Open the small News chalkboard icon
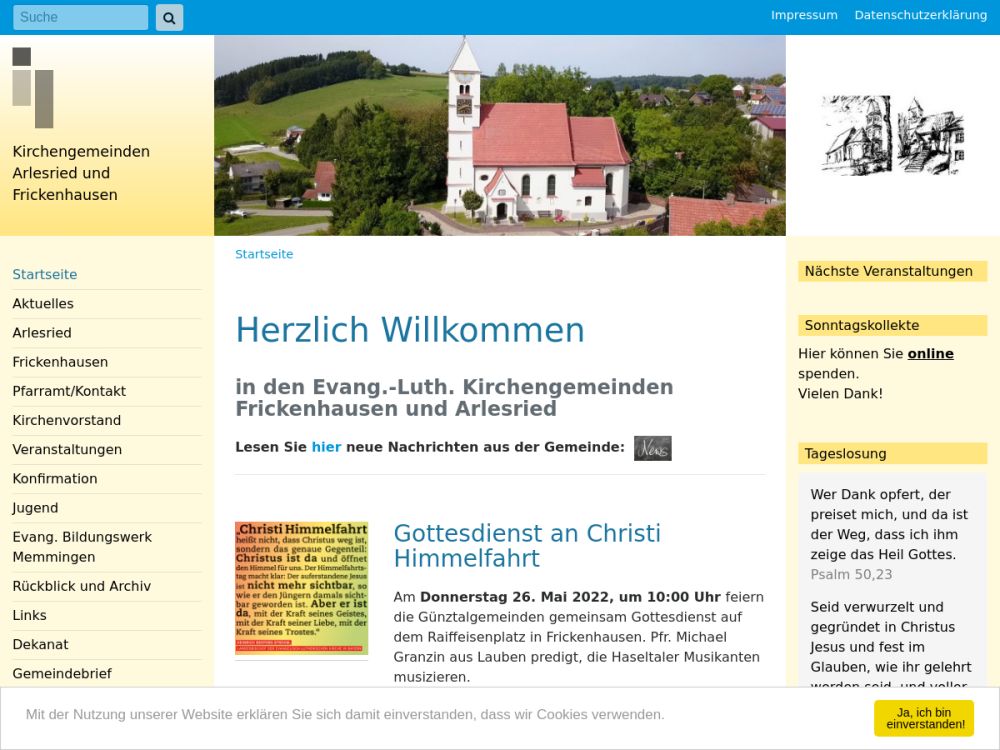Viewport: 1000px width, 750px height. click(x=652, y=448)
